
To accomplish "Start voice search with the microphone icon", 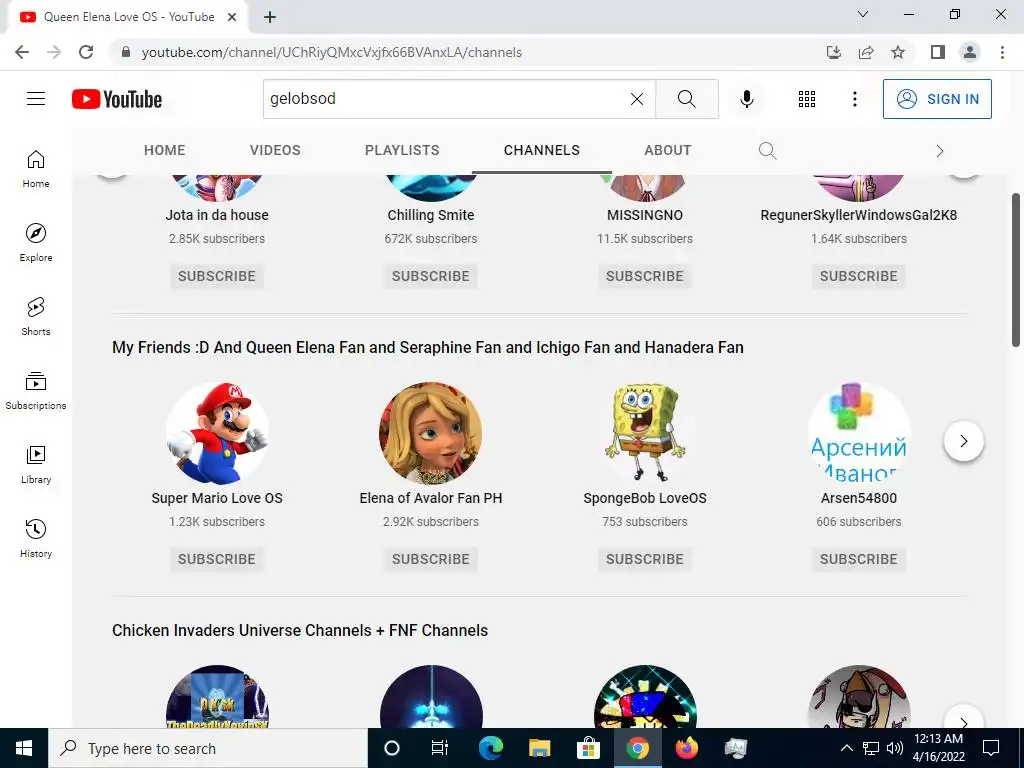I will click(746, 99).
